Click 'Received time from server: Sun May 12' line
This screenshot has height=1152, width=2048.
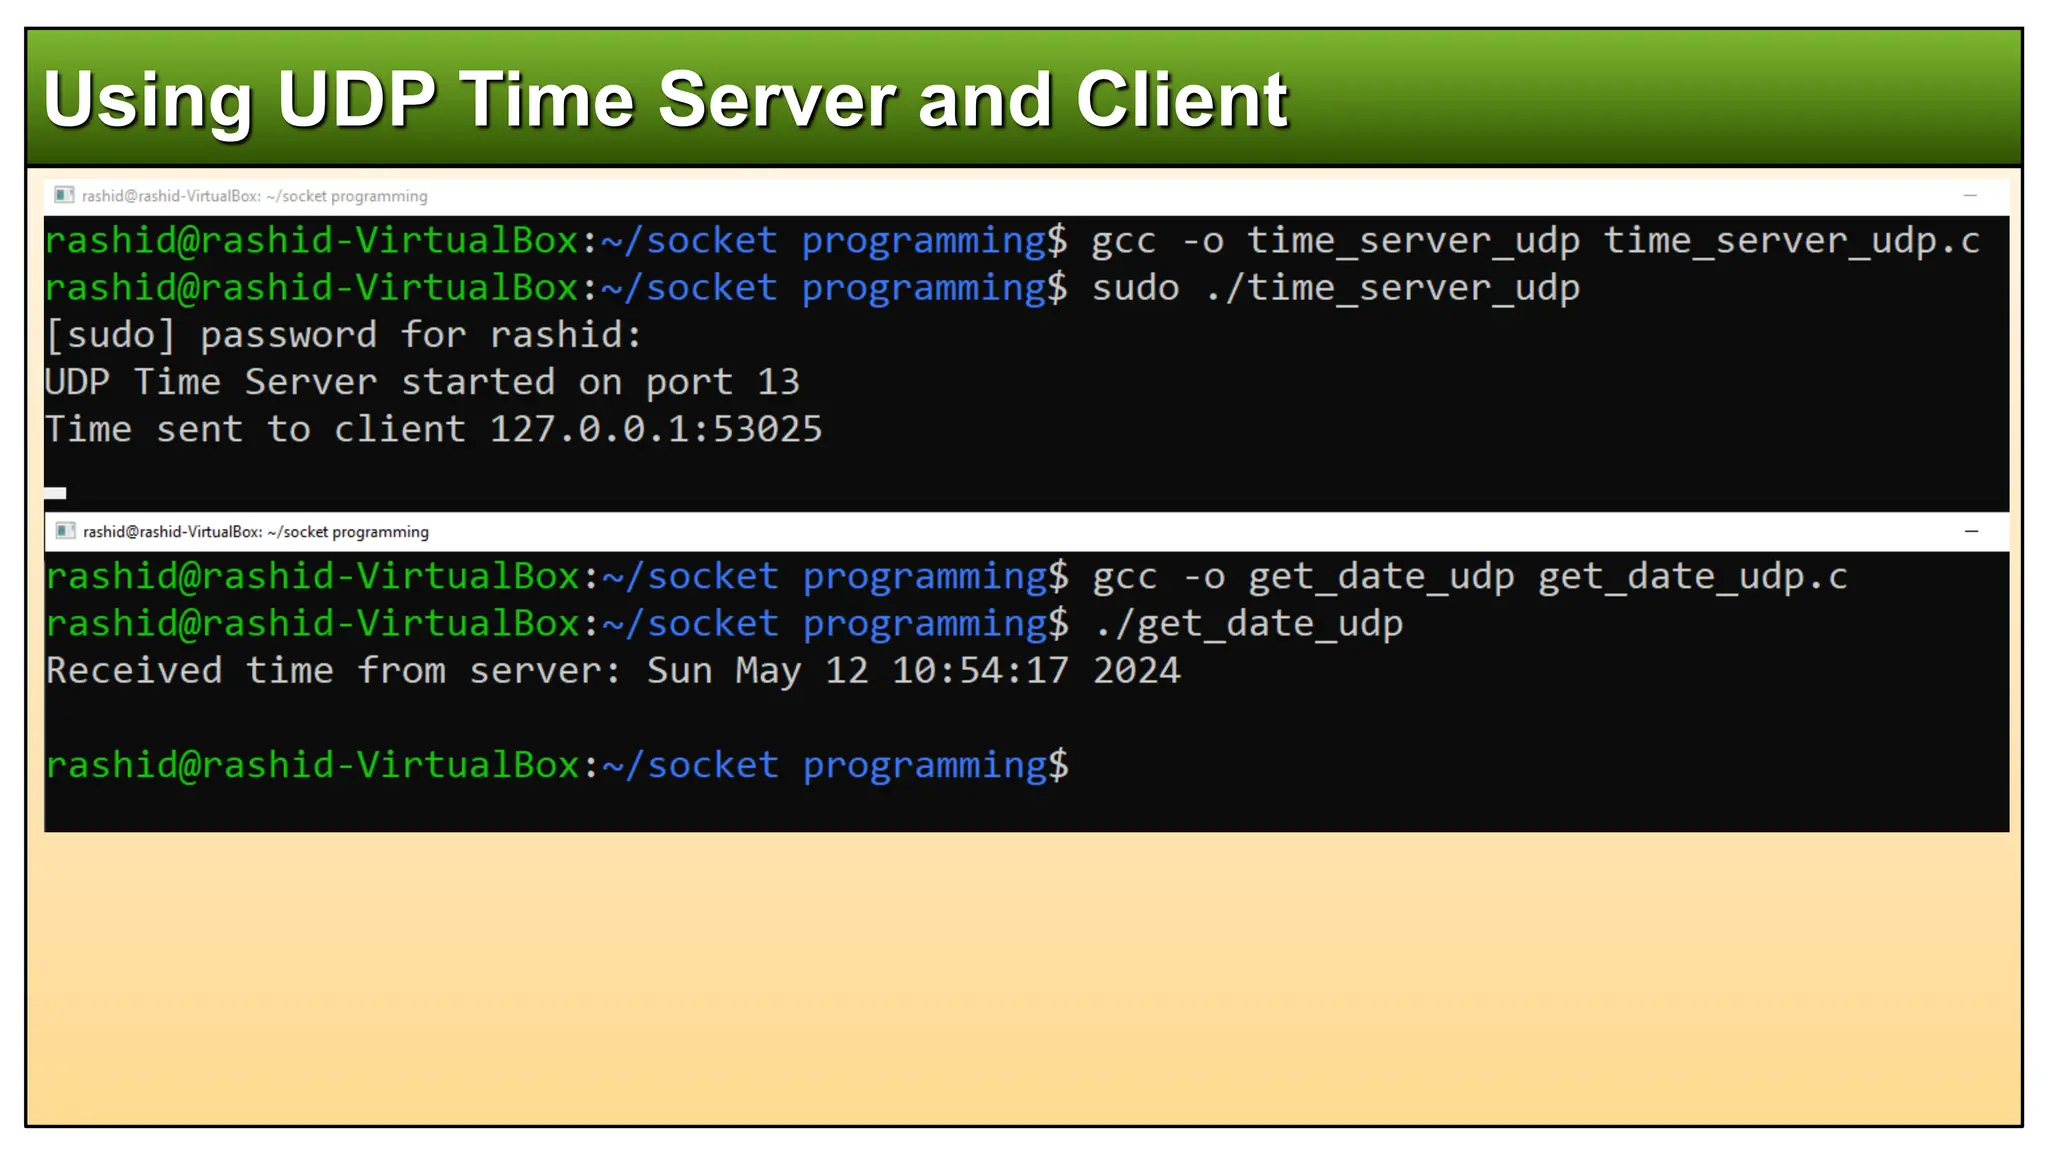coord(613,671)
